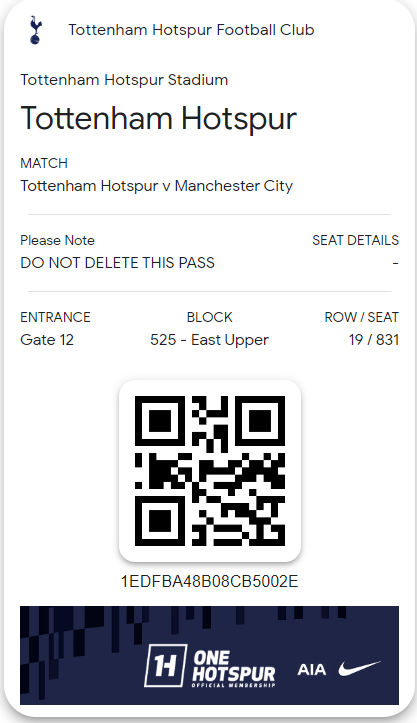Click the Please Note label
This screenshot has height=723, width=417.
point(57,240)
